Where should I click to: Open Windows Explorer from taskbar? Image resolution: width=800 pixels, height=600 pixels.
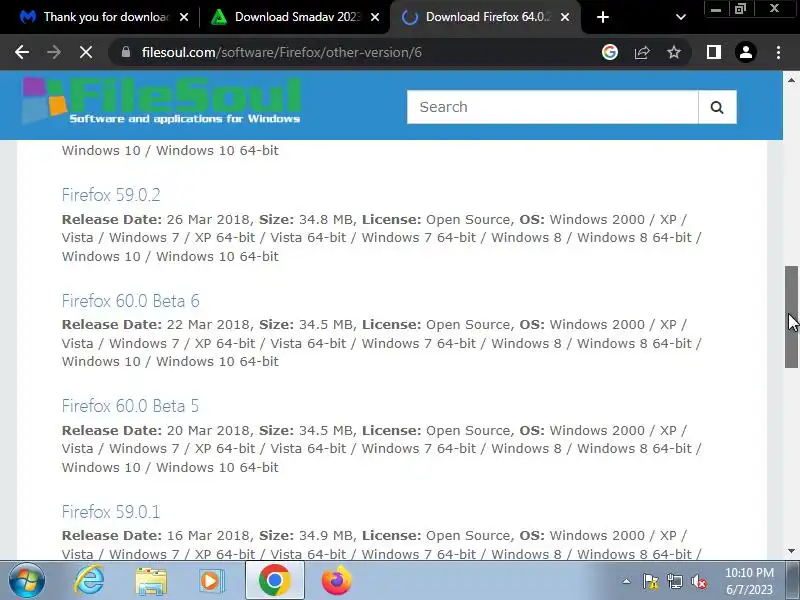pos(151,581)
